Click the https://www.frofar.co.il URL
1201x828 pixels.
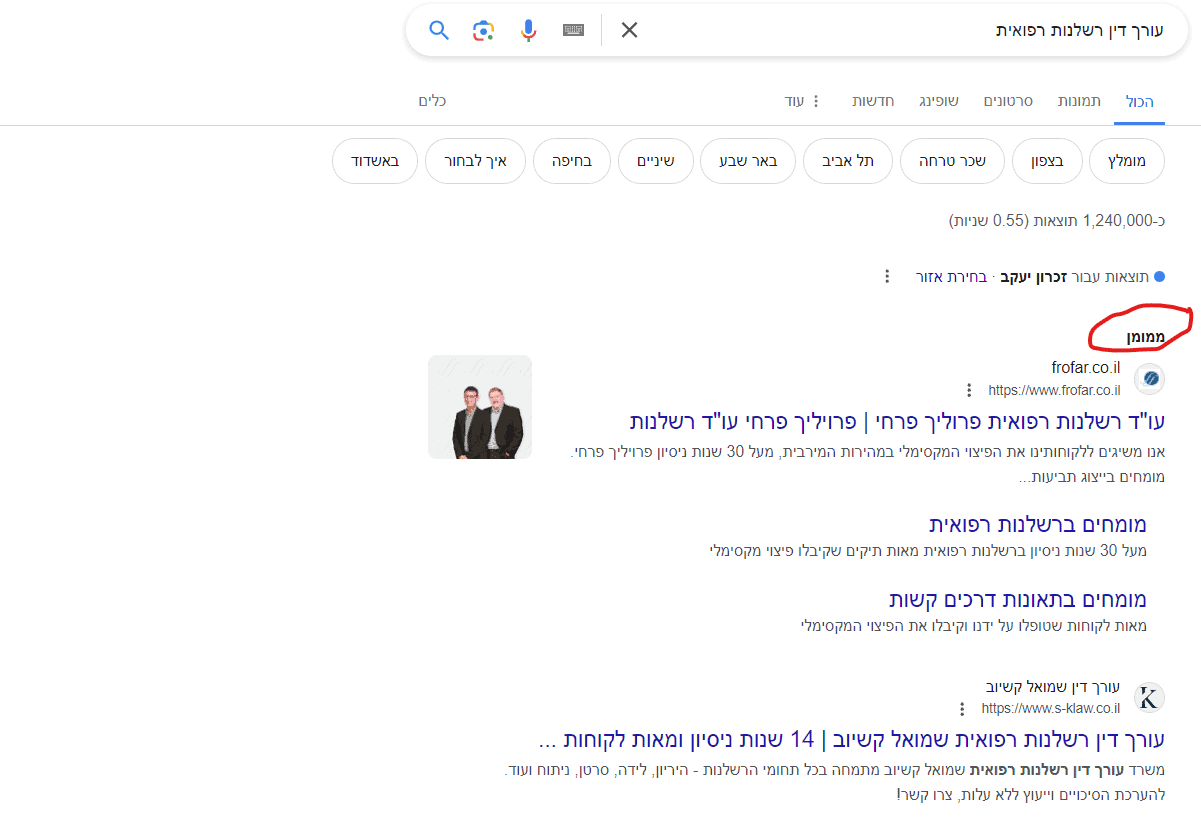coord(1054,390)
